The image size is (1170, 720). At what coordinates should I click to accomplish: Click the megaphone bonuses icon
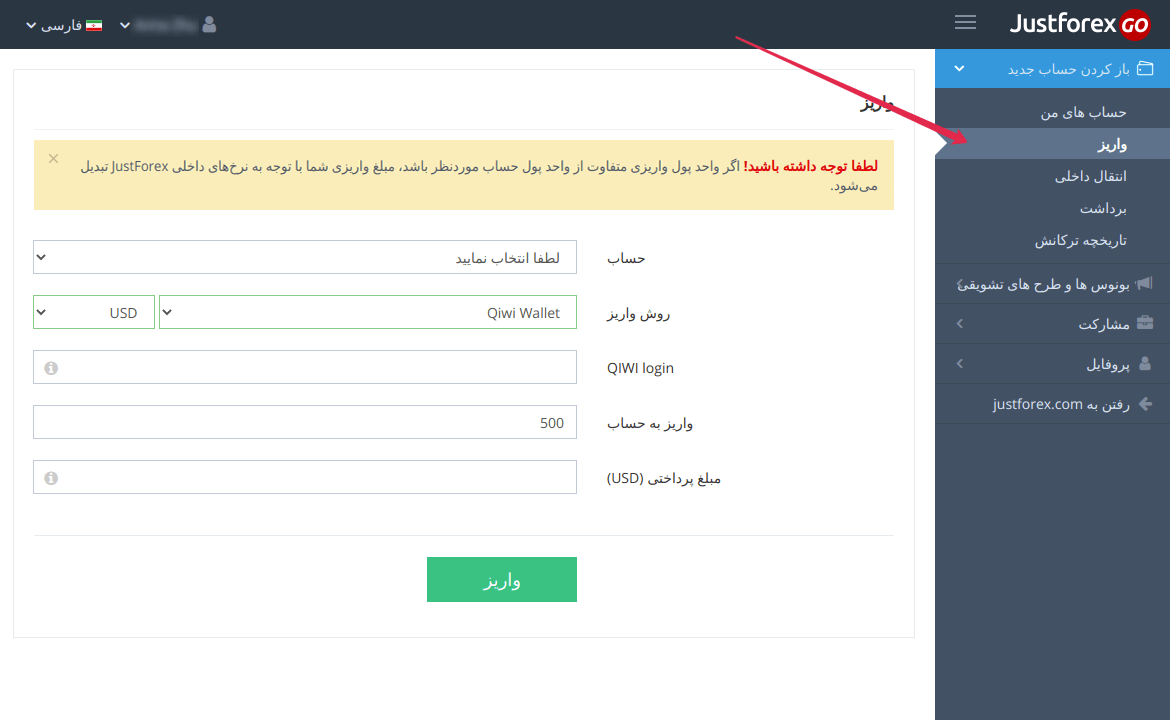1144,284
